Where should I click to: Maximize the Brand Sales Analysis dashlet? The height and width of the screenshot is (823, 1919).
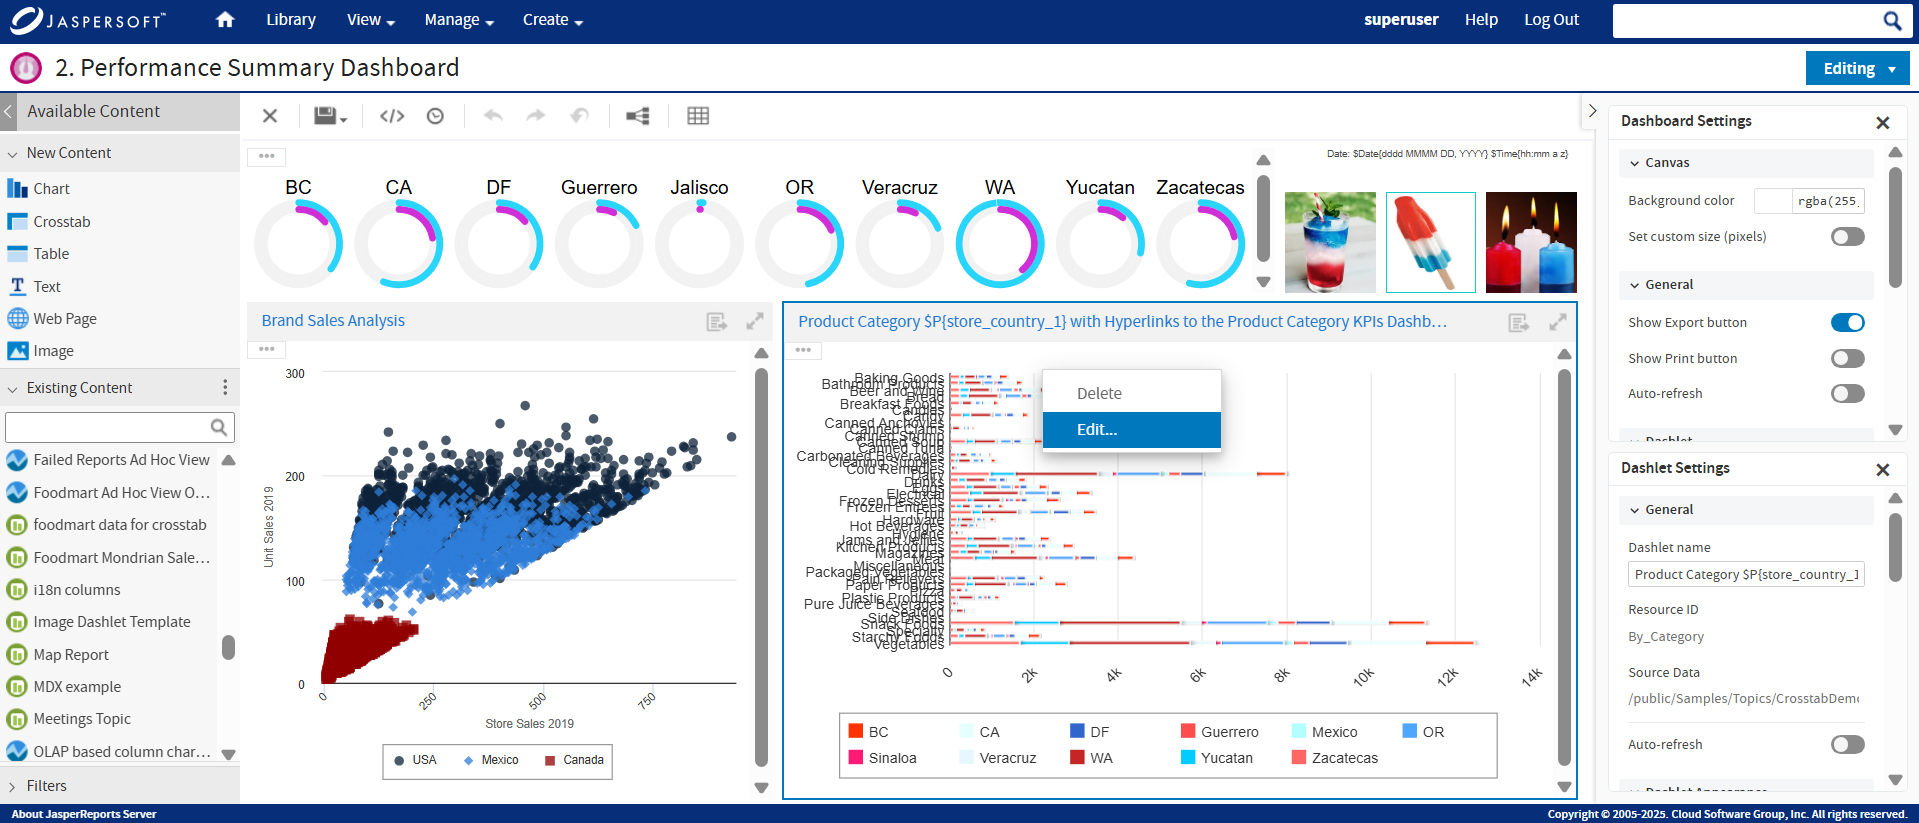point(755,321)
